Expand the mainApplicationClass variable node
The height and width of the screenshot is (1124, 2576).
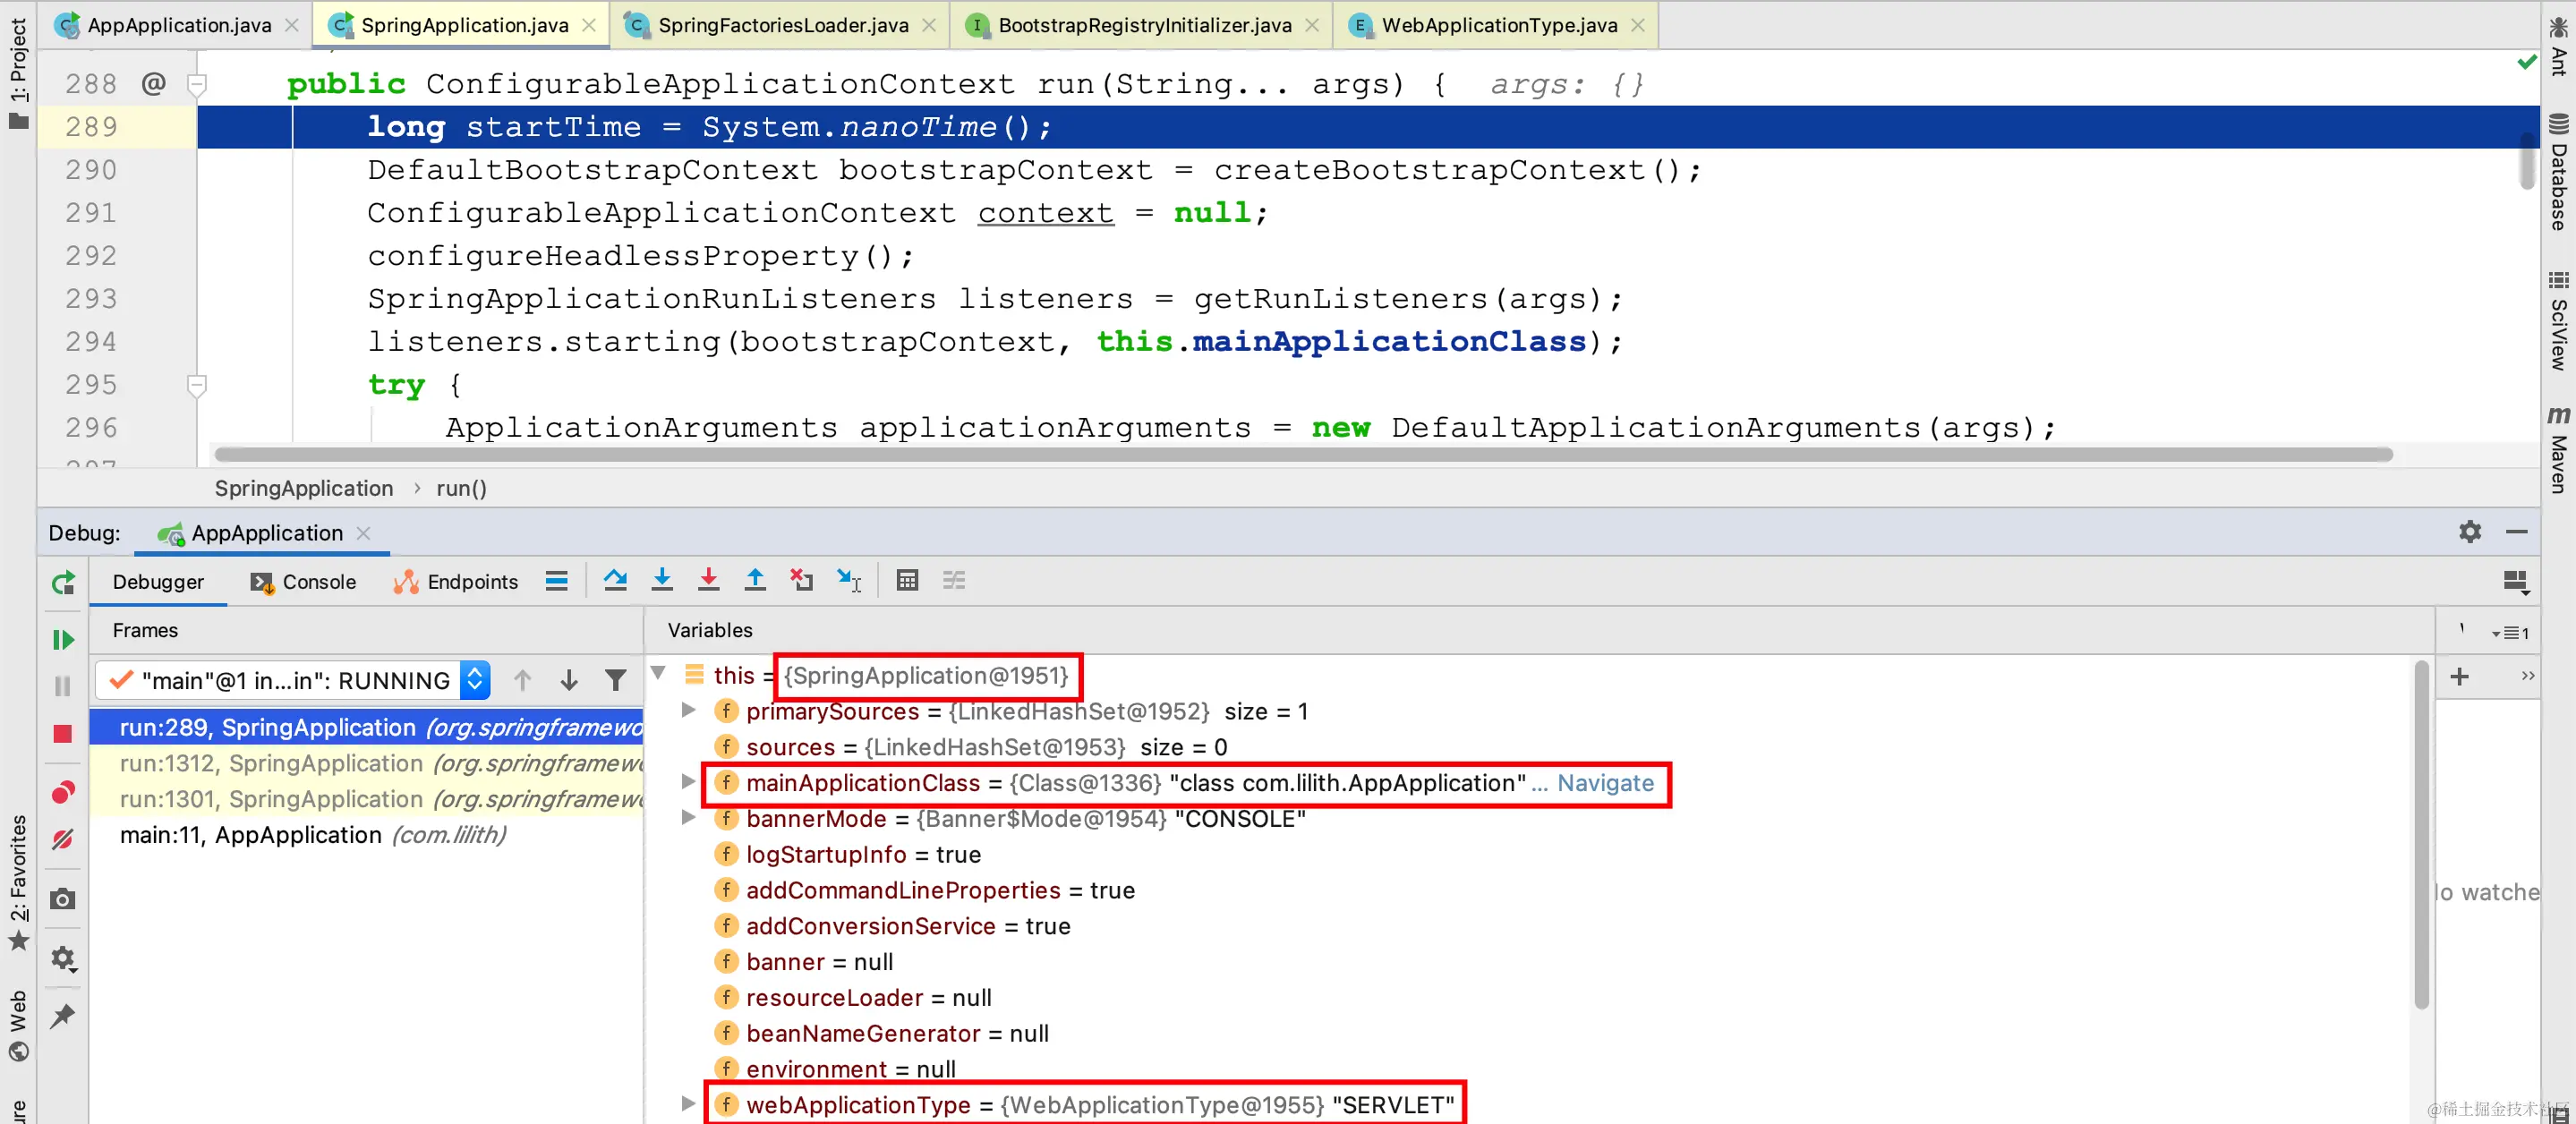[x=688, y=782]
